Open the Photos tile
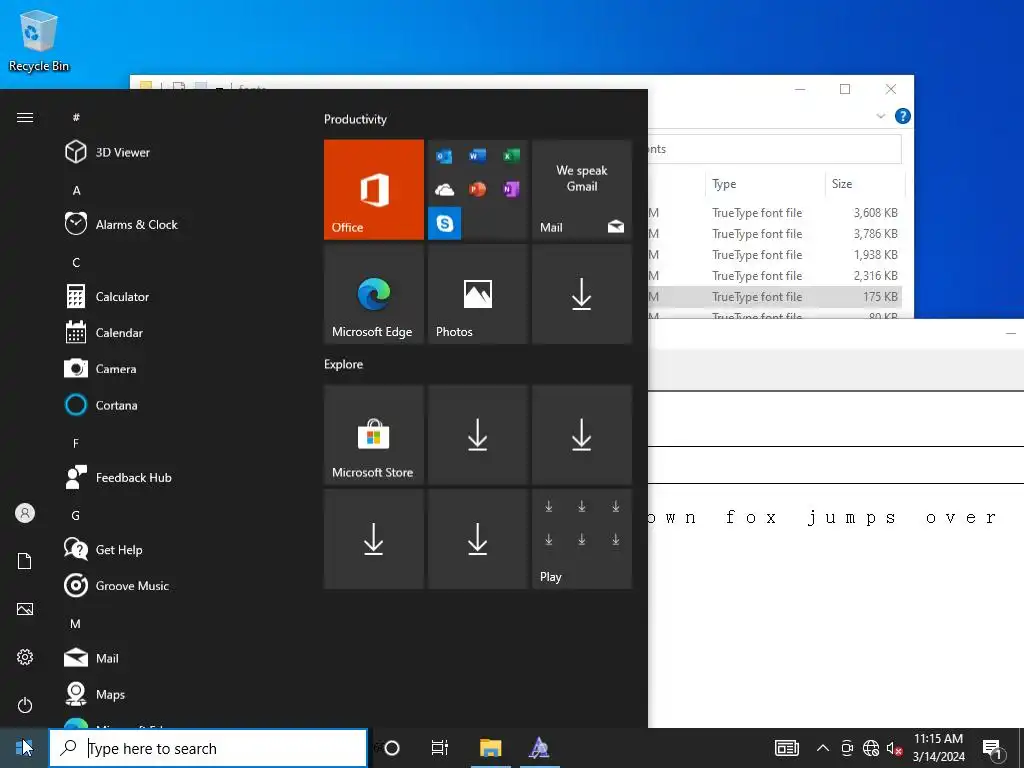Viewport: 1024px width, 768px height. pos(477,294)
